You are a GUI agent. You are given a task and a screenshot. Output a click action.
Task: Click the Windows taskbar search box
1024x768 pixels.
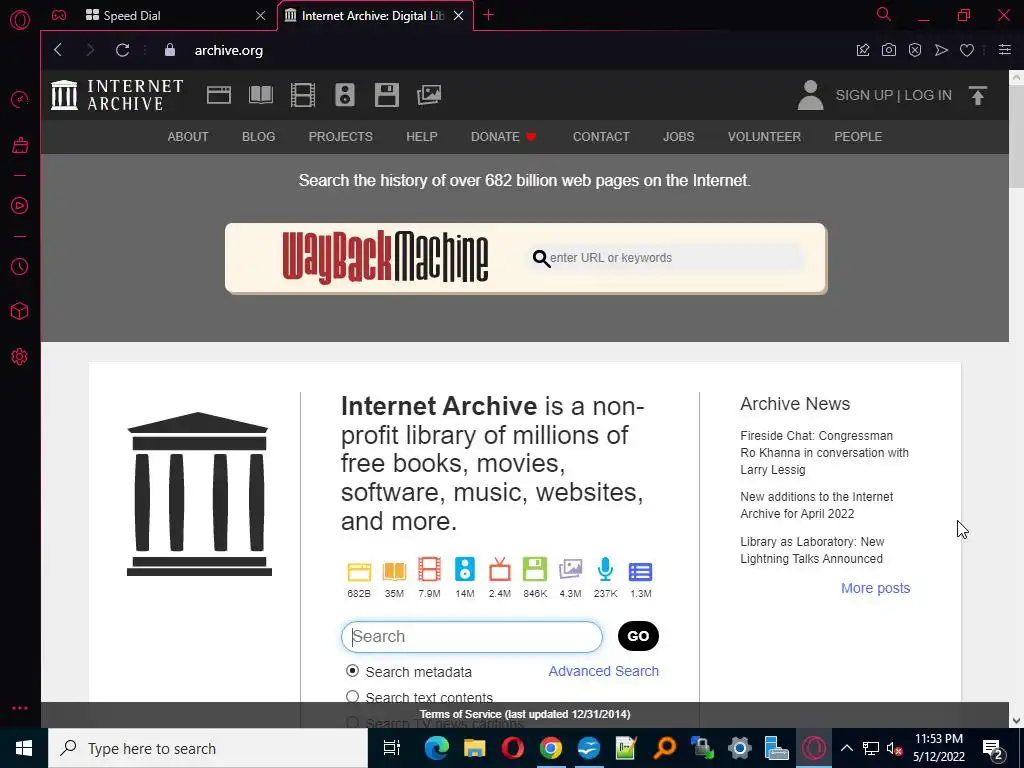pyautogui.click(x=208, y=748)
